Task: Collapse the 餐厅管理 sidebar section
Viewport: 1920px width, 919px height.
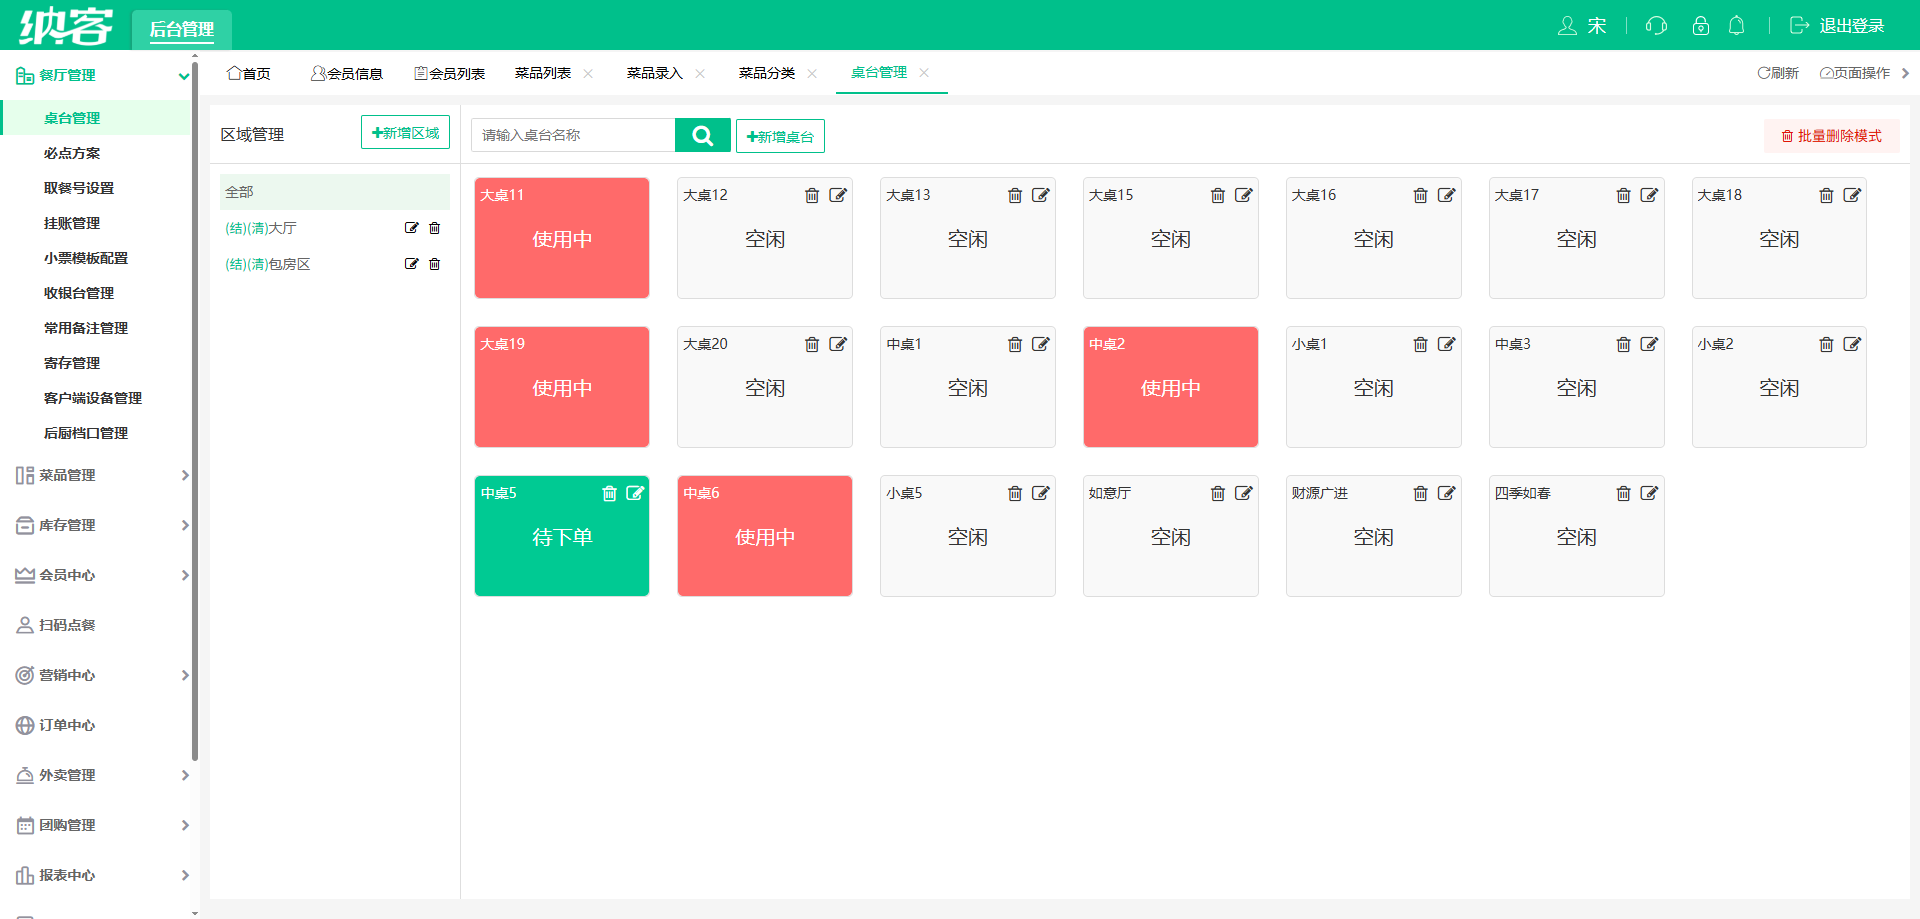Action: click(x=184, y=75)
